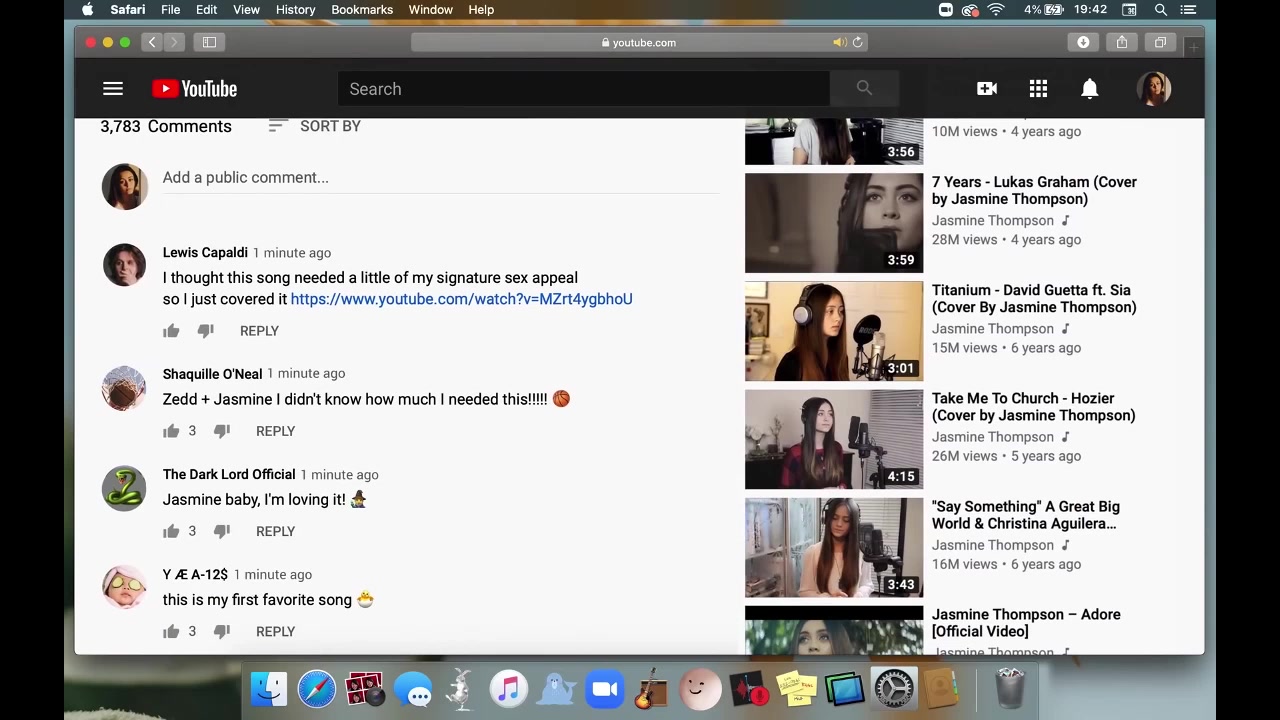Open the File menu
Image resolution: width=1280 pixels, height=720 pixels.
[x=170, y=10]
